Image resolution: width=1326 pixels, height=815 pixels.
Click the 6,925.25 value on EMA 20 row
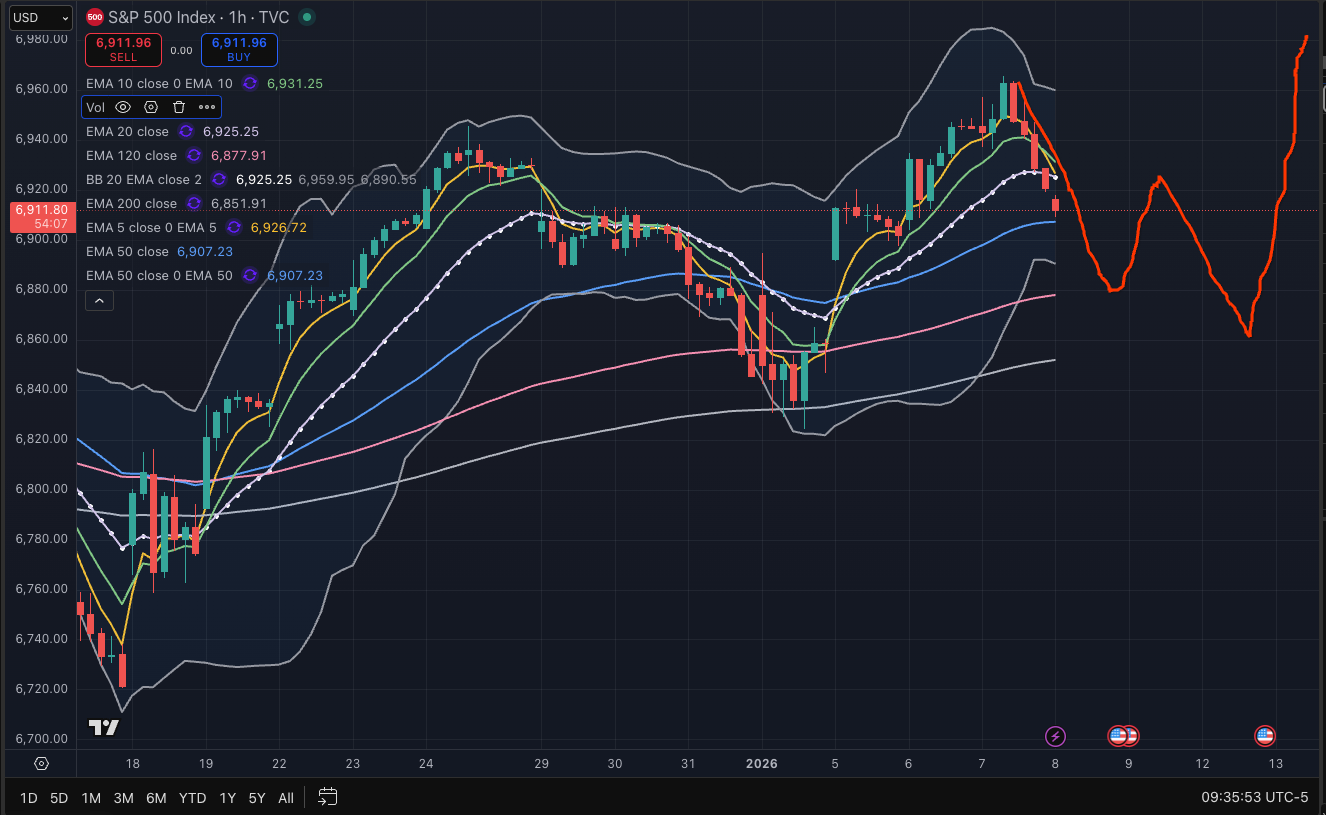tap(231, 131)
